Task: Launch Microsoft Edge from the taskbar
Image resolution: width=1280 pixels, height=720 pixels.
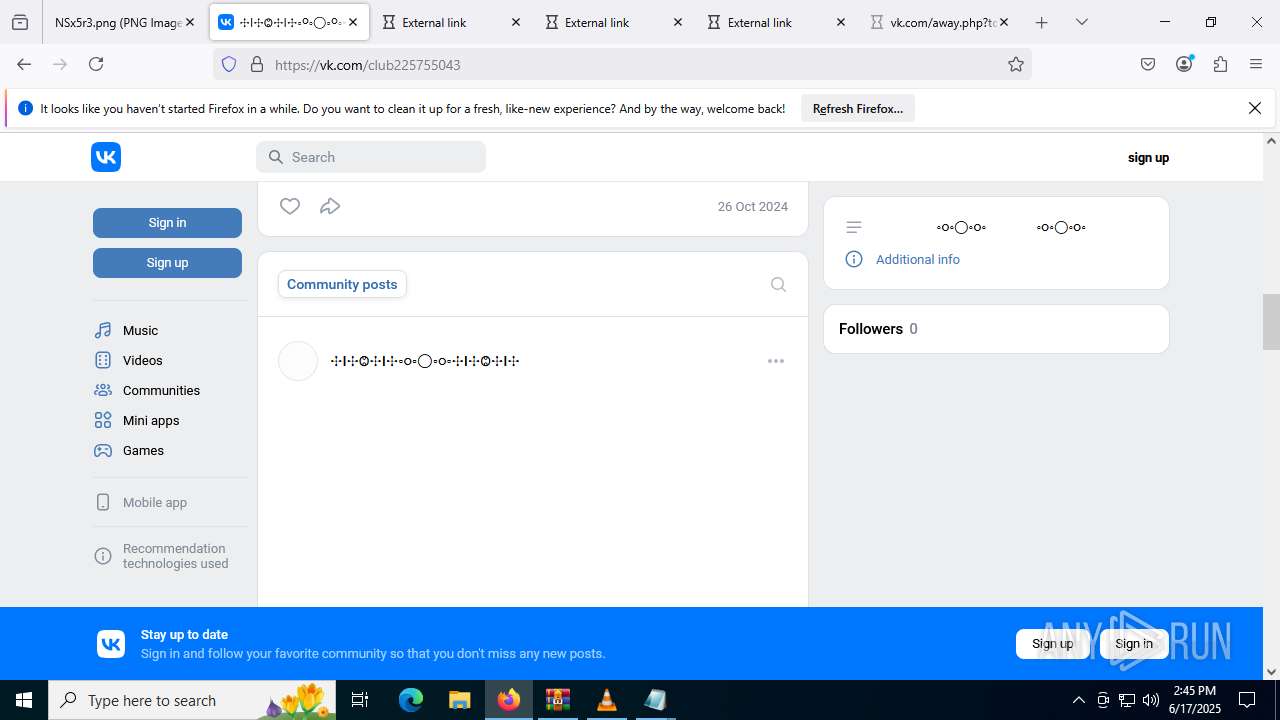Action: point(411,700)
